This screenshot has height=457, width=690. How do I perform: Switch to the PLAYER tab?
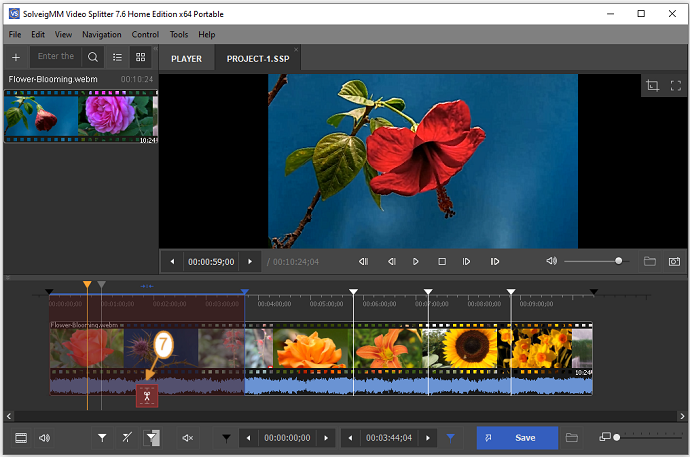point(187,58)
